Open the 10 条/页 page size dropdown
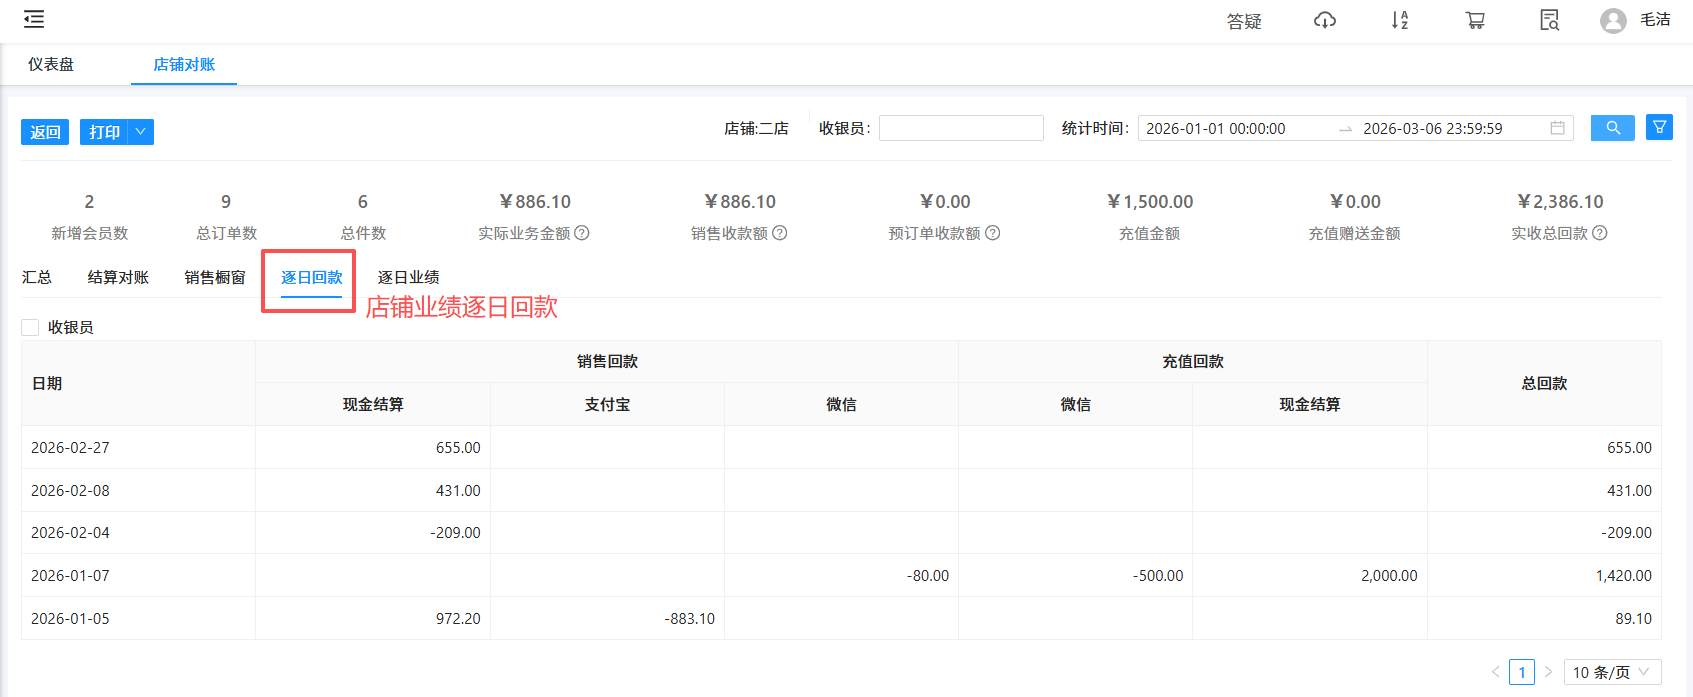Image resolution: width=1693 pixels, height=697 pixels. coord(1612,672)
